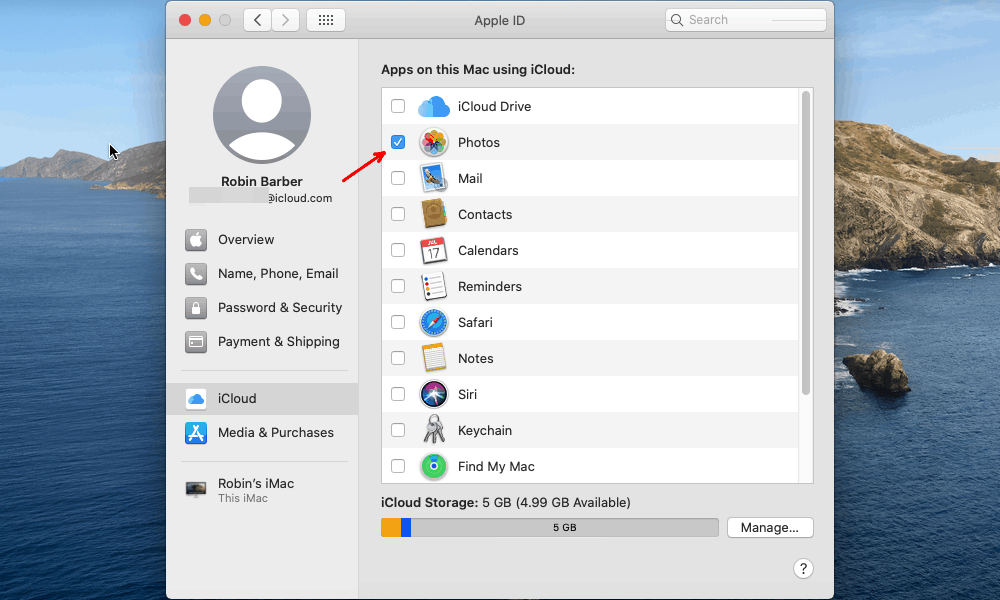Open Media & Purchases section
Screen dimensions: 1000x600
tap(262, 433)
